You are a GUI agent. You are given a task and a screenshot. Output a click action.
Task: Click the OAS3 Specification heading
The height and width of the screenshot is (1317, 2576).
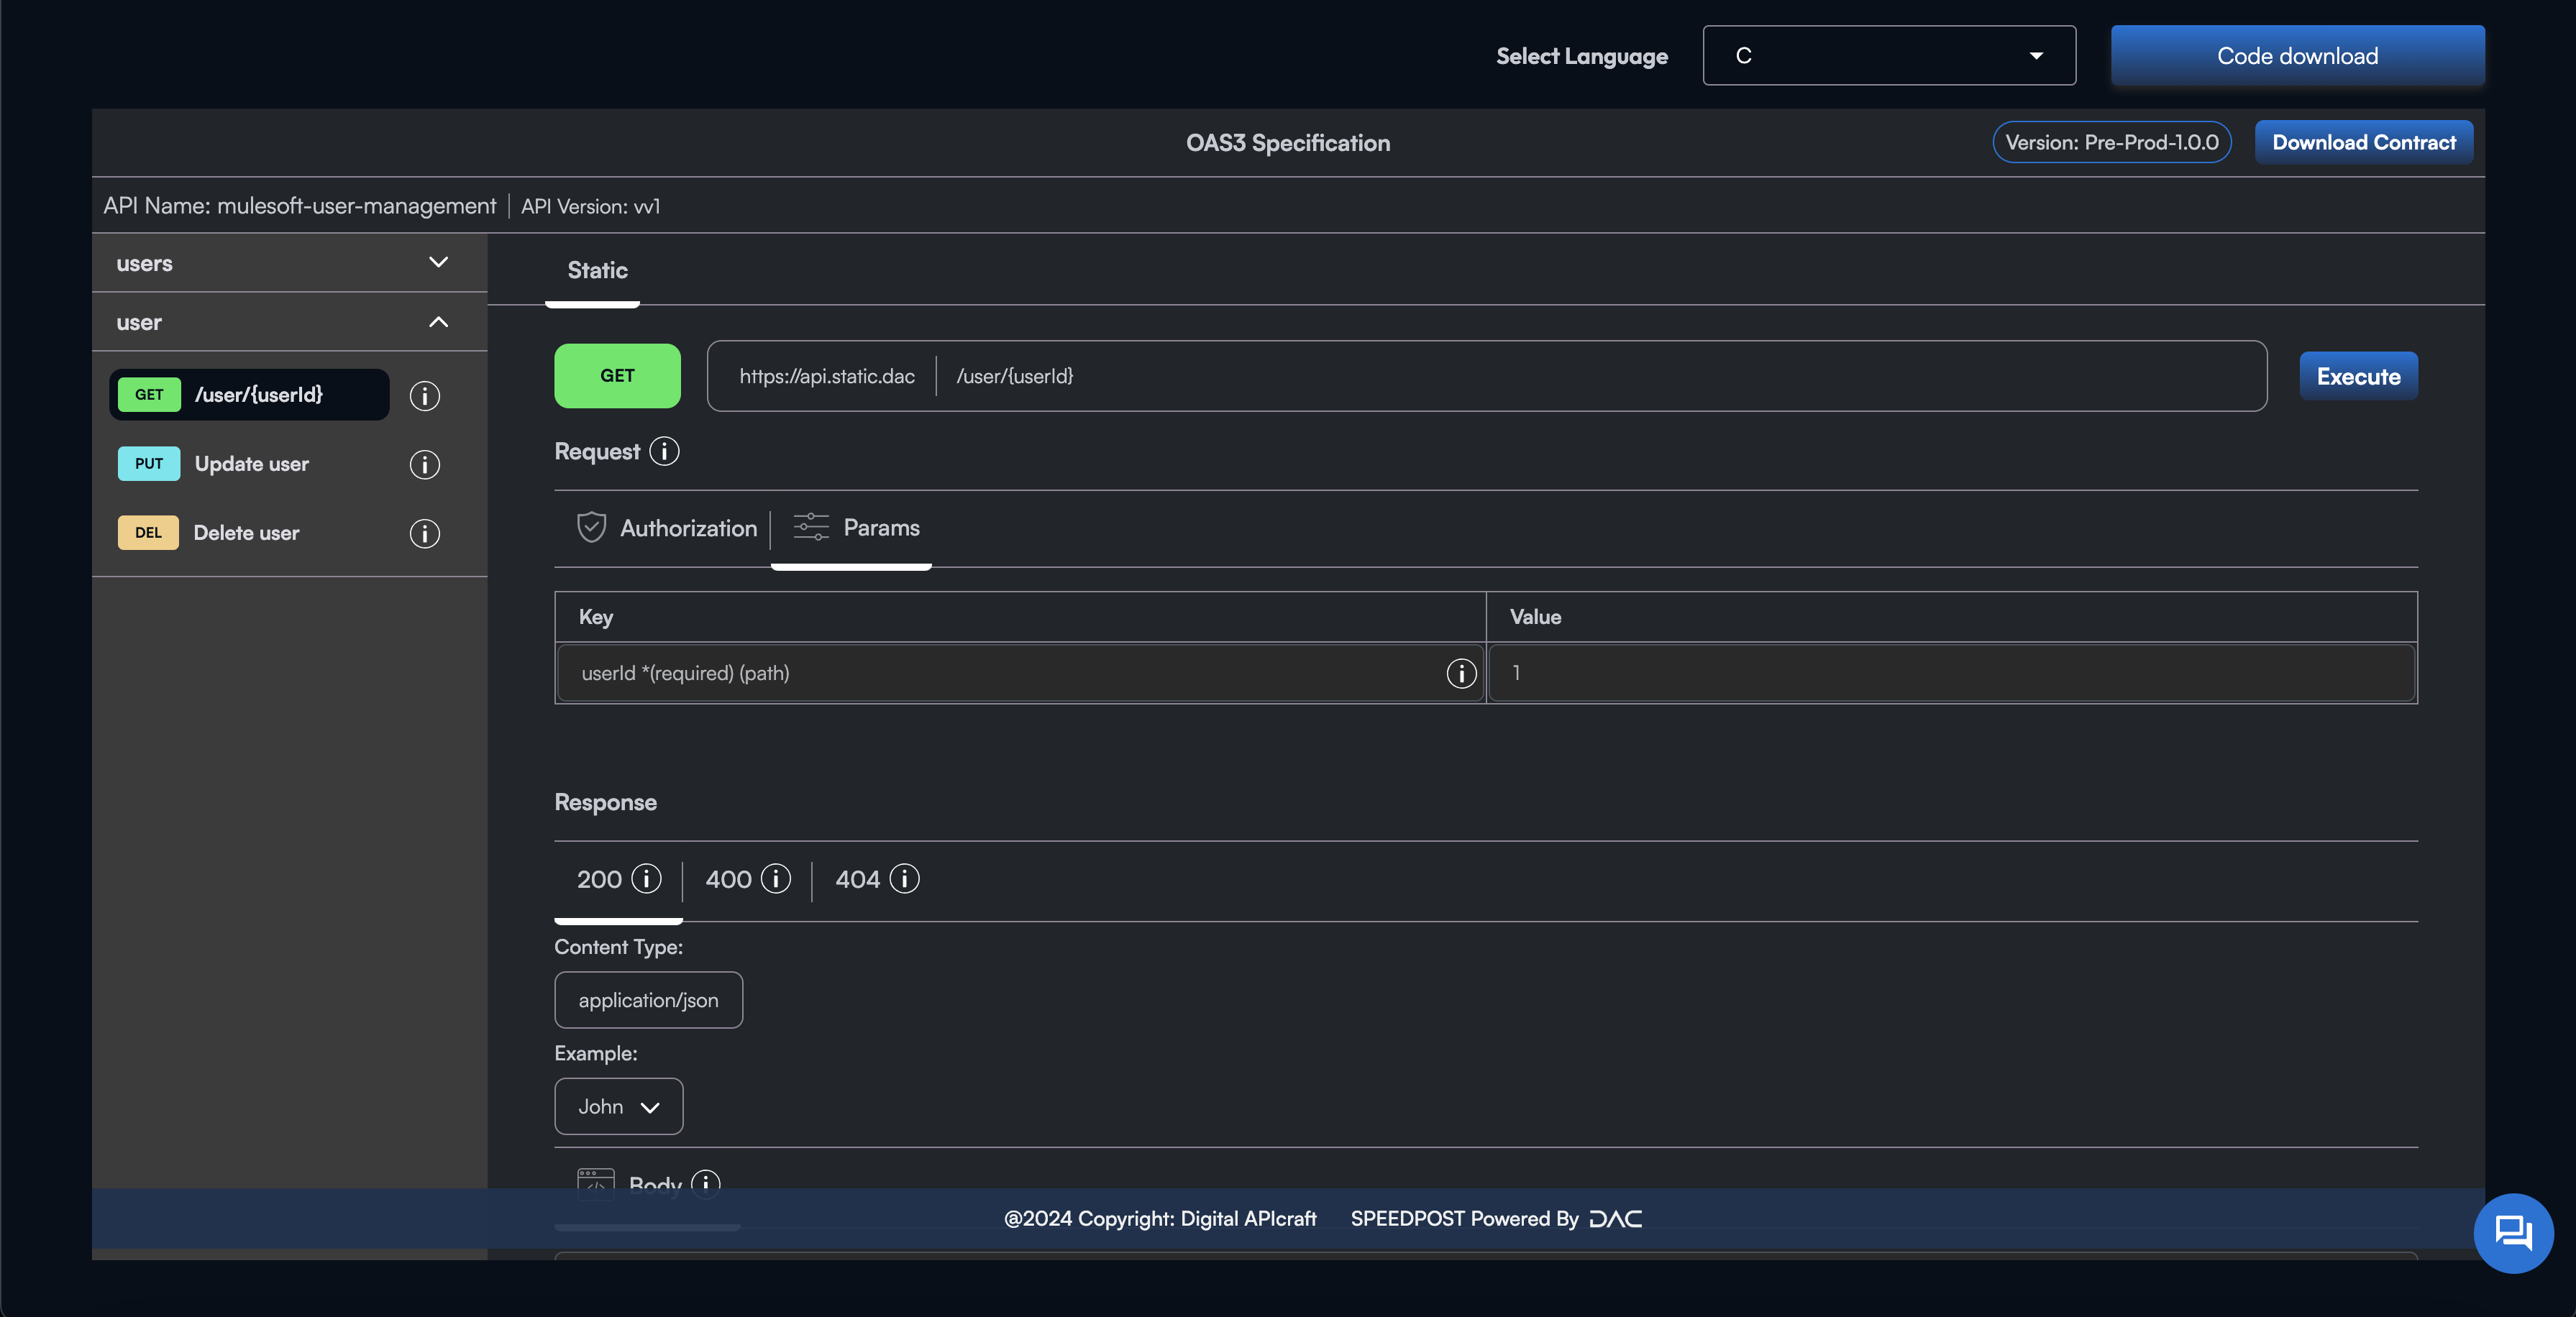click(1287, 143)
